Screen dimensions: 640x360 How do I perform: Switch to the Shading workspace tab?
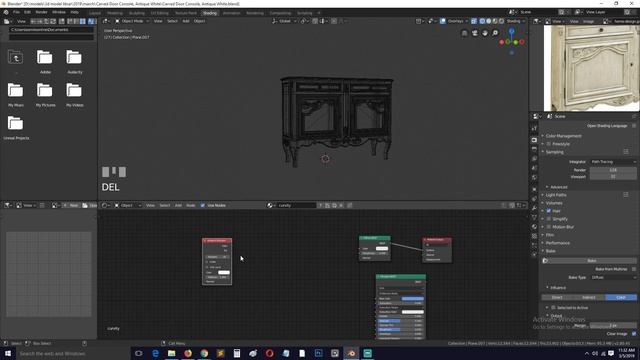click(x=210, y=13)
